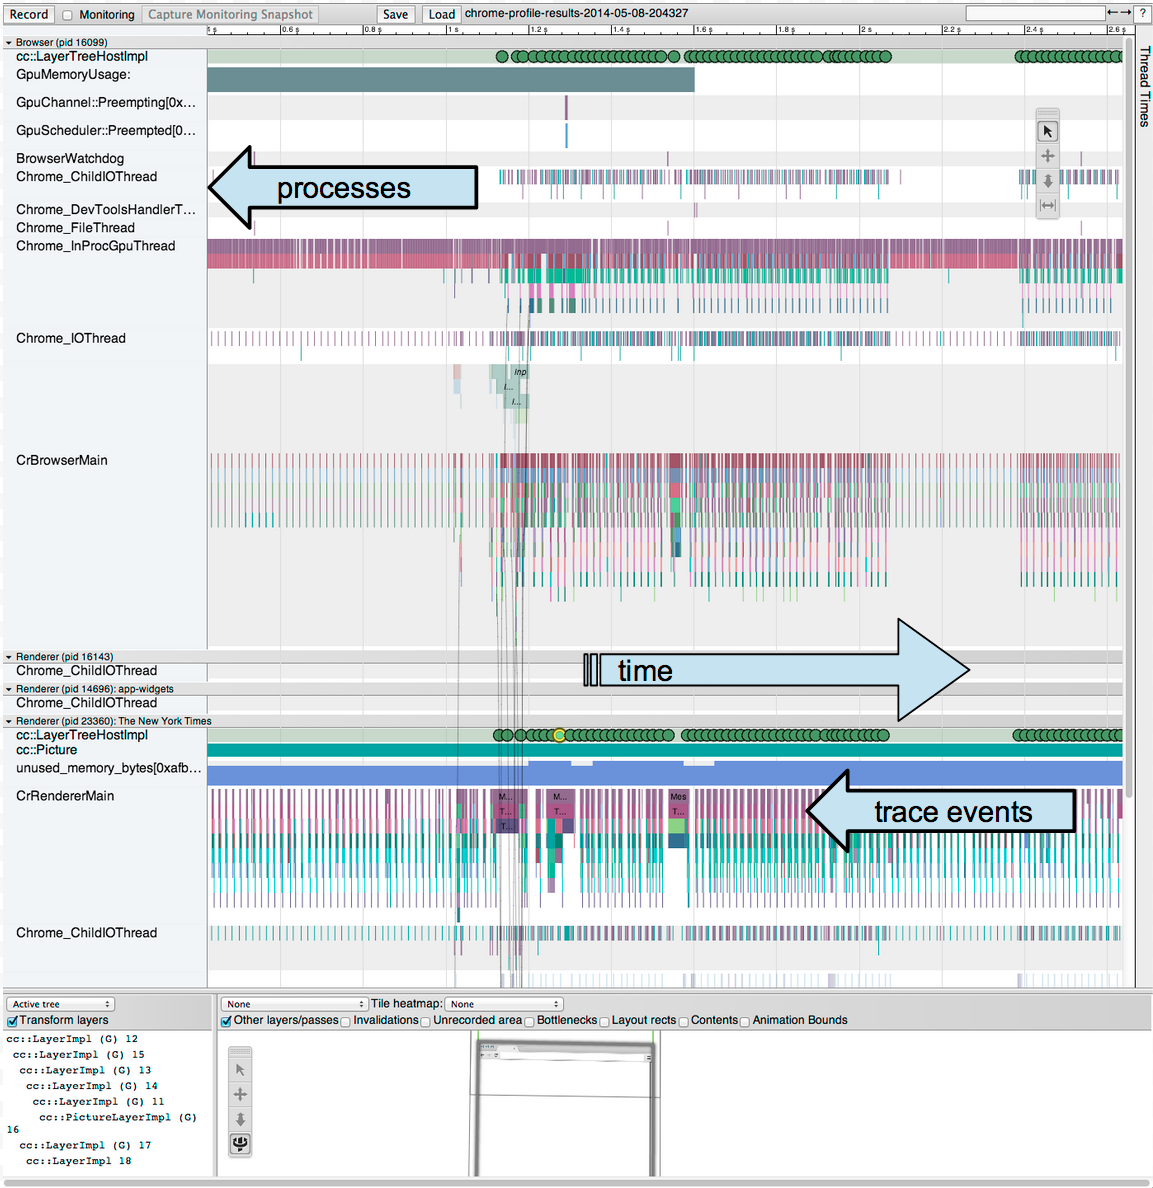Open the Tile heatmap dropdown
Screen dimensions: 1153x1188
coord(504,1004)
